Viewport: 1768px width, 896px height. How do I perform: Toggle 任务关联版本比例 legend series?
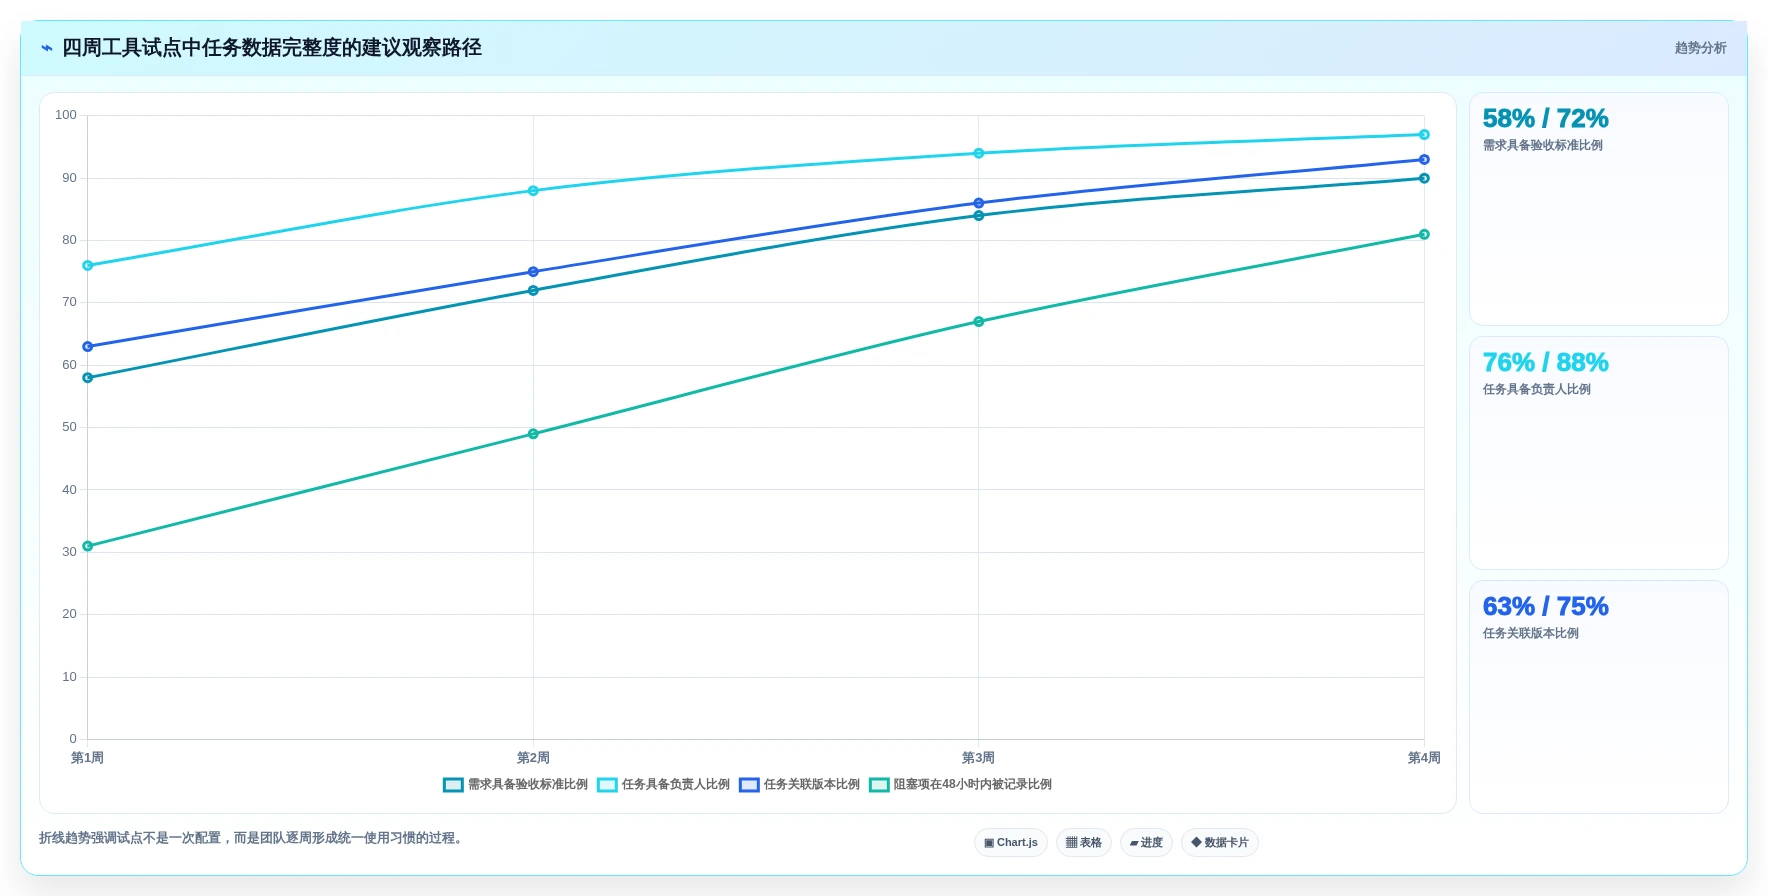tap(799, 785)
